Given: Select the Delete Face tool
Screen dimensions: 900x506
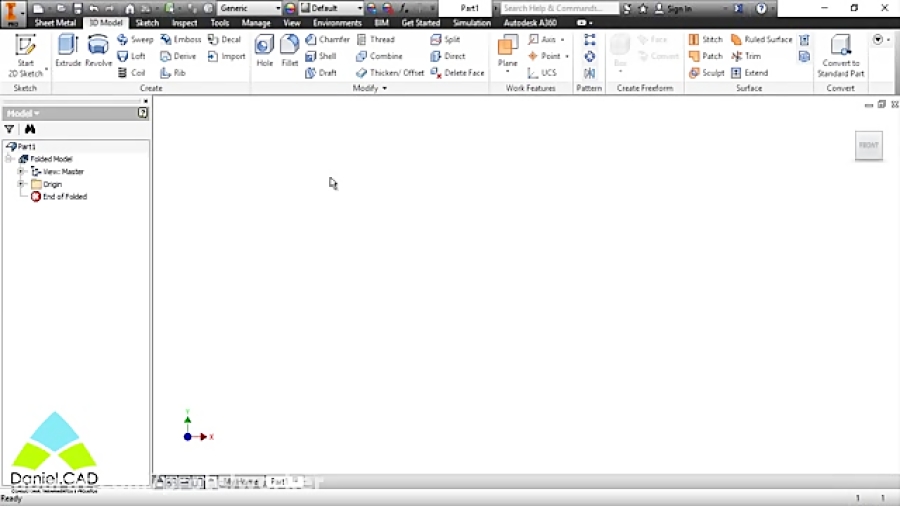Looking at the screenshot, I should (457, 72).
